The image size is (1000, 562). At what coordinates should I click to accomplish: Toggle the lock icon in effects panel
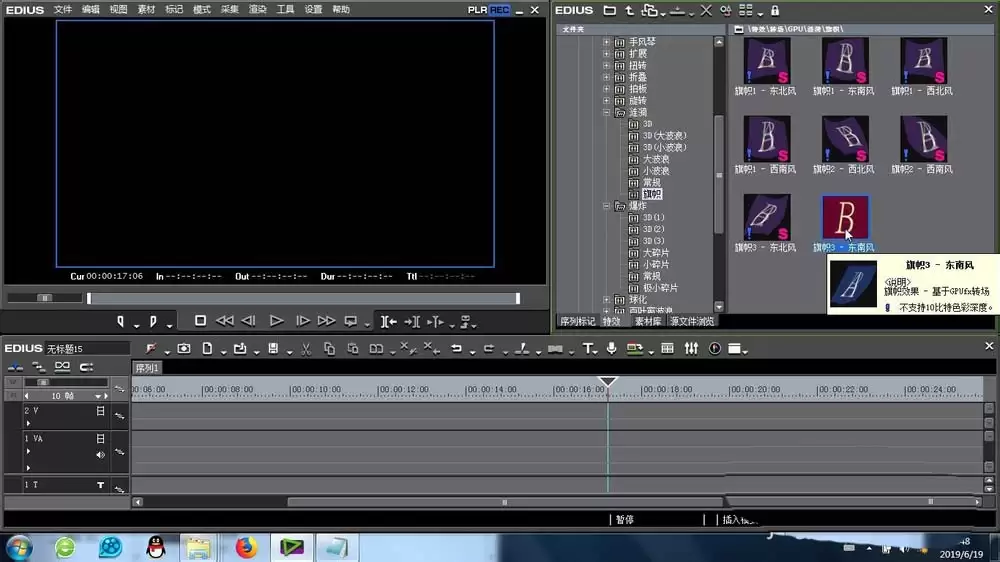click(775, 10)
